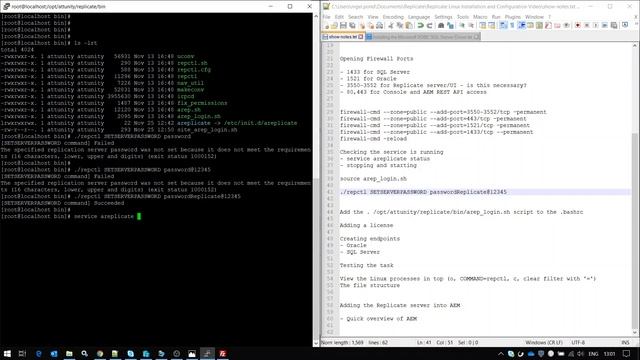Click the ENG language indicator in tray
This screenshot has width=640, height=360.
pos(593,354)
